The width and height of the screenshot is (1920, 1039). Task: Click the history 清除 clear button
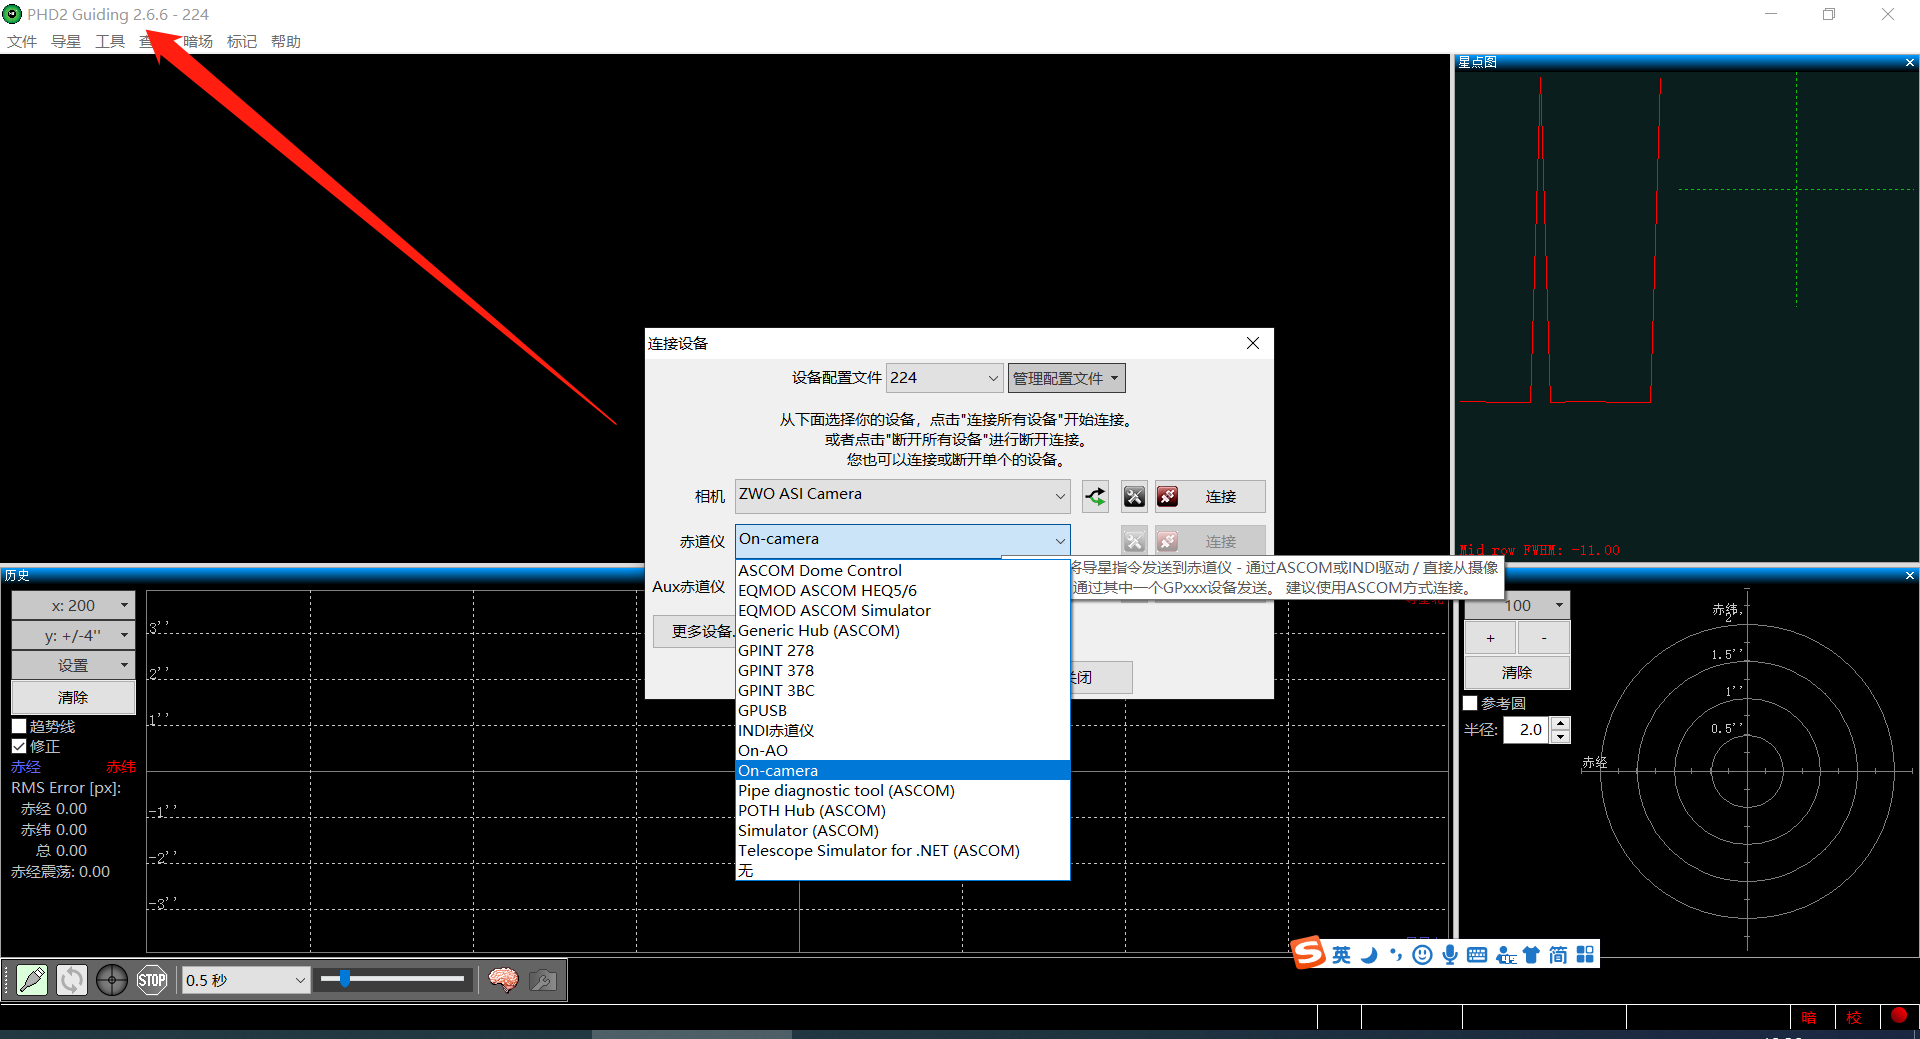point(73,697)
